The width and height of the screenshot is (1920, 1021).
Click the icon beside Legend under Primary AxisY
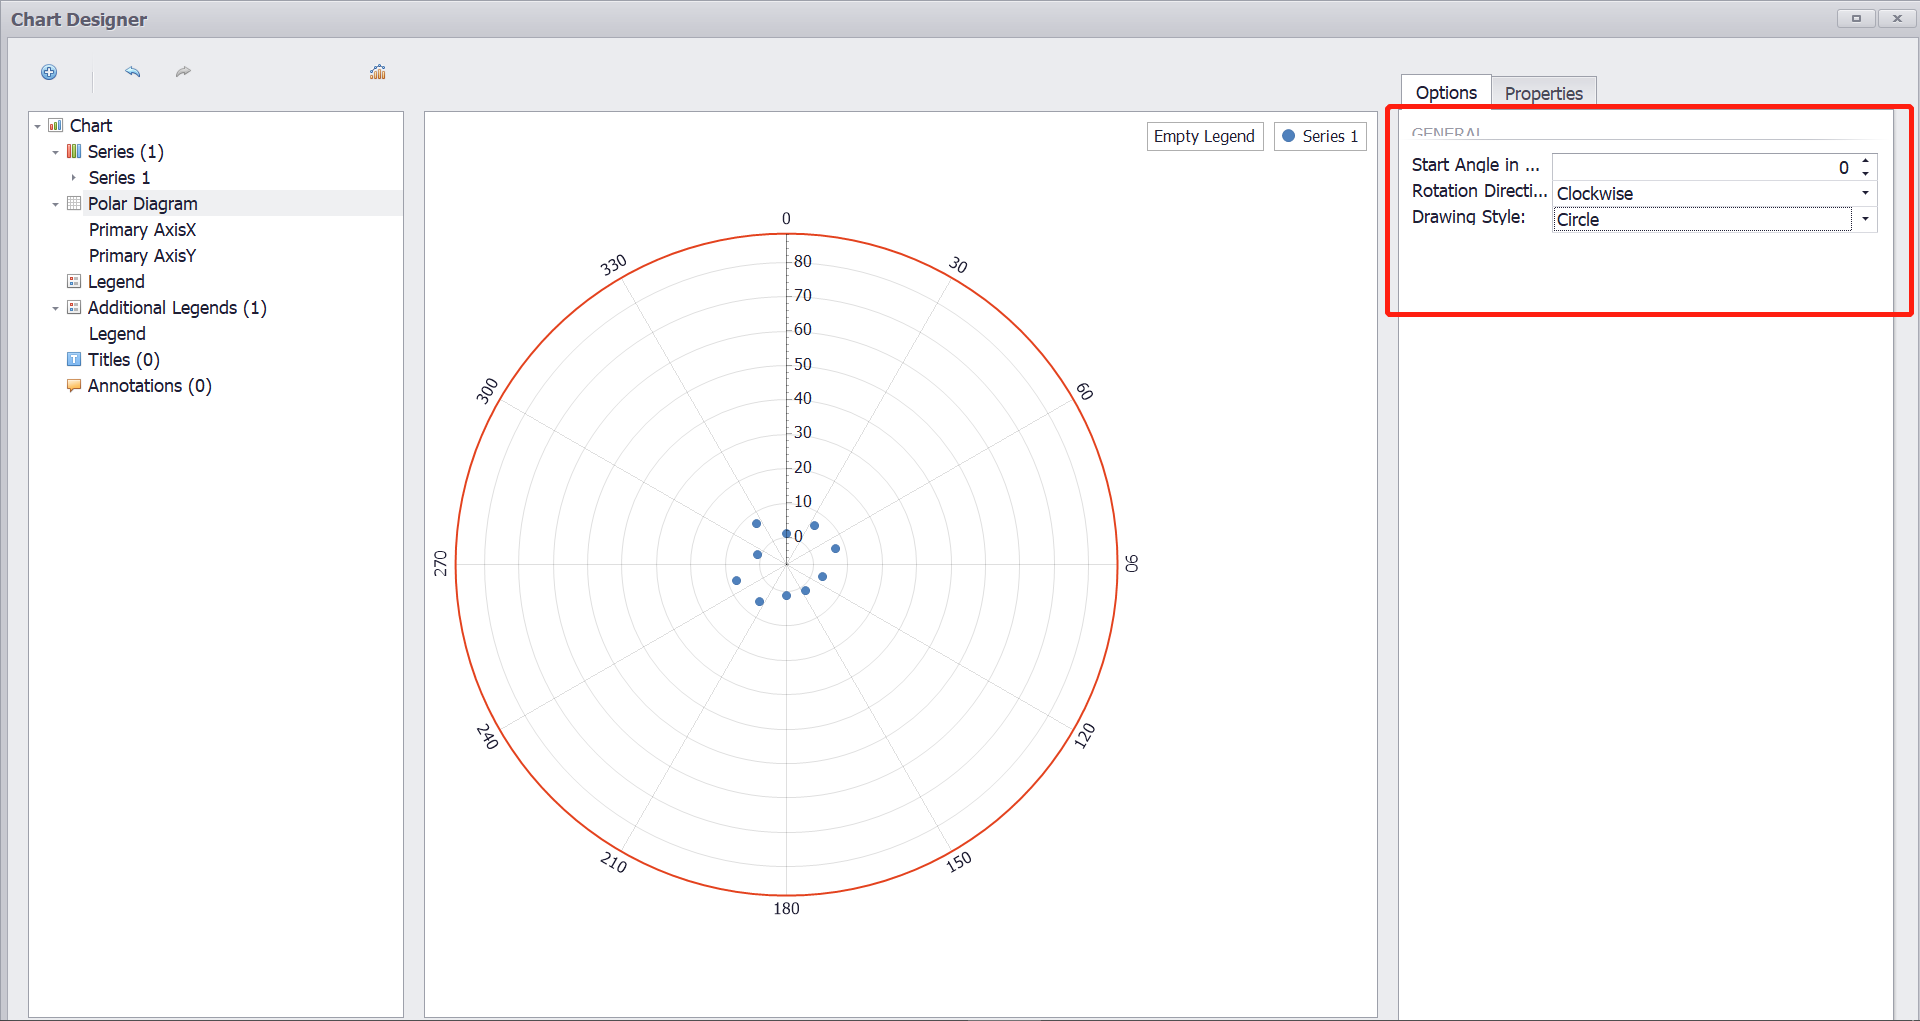(x=74, y=281)
